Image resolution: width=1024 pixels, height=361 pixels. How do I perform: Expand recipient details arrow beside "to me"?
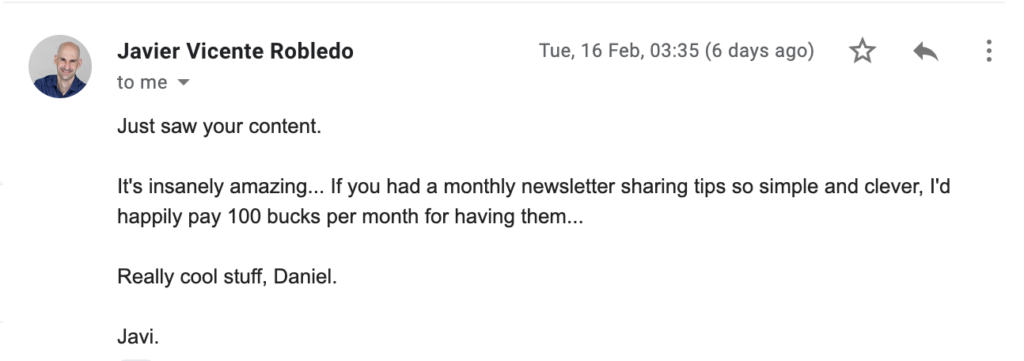pos(184,83)
